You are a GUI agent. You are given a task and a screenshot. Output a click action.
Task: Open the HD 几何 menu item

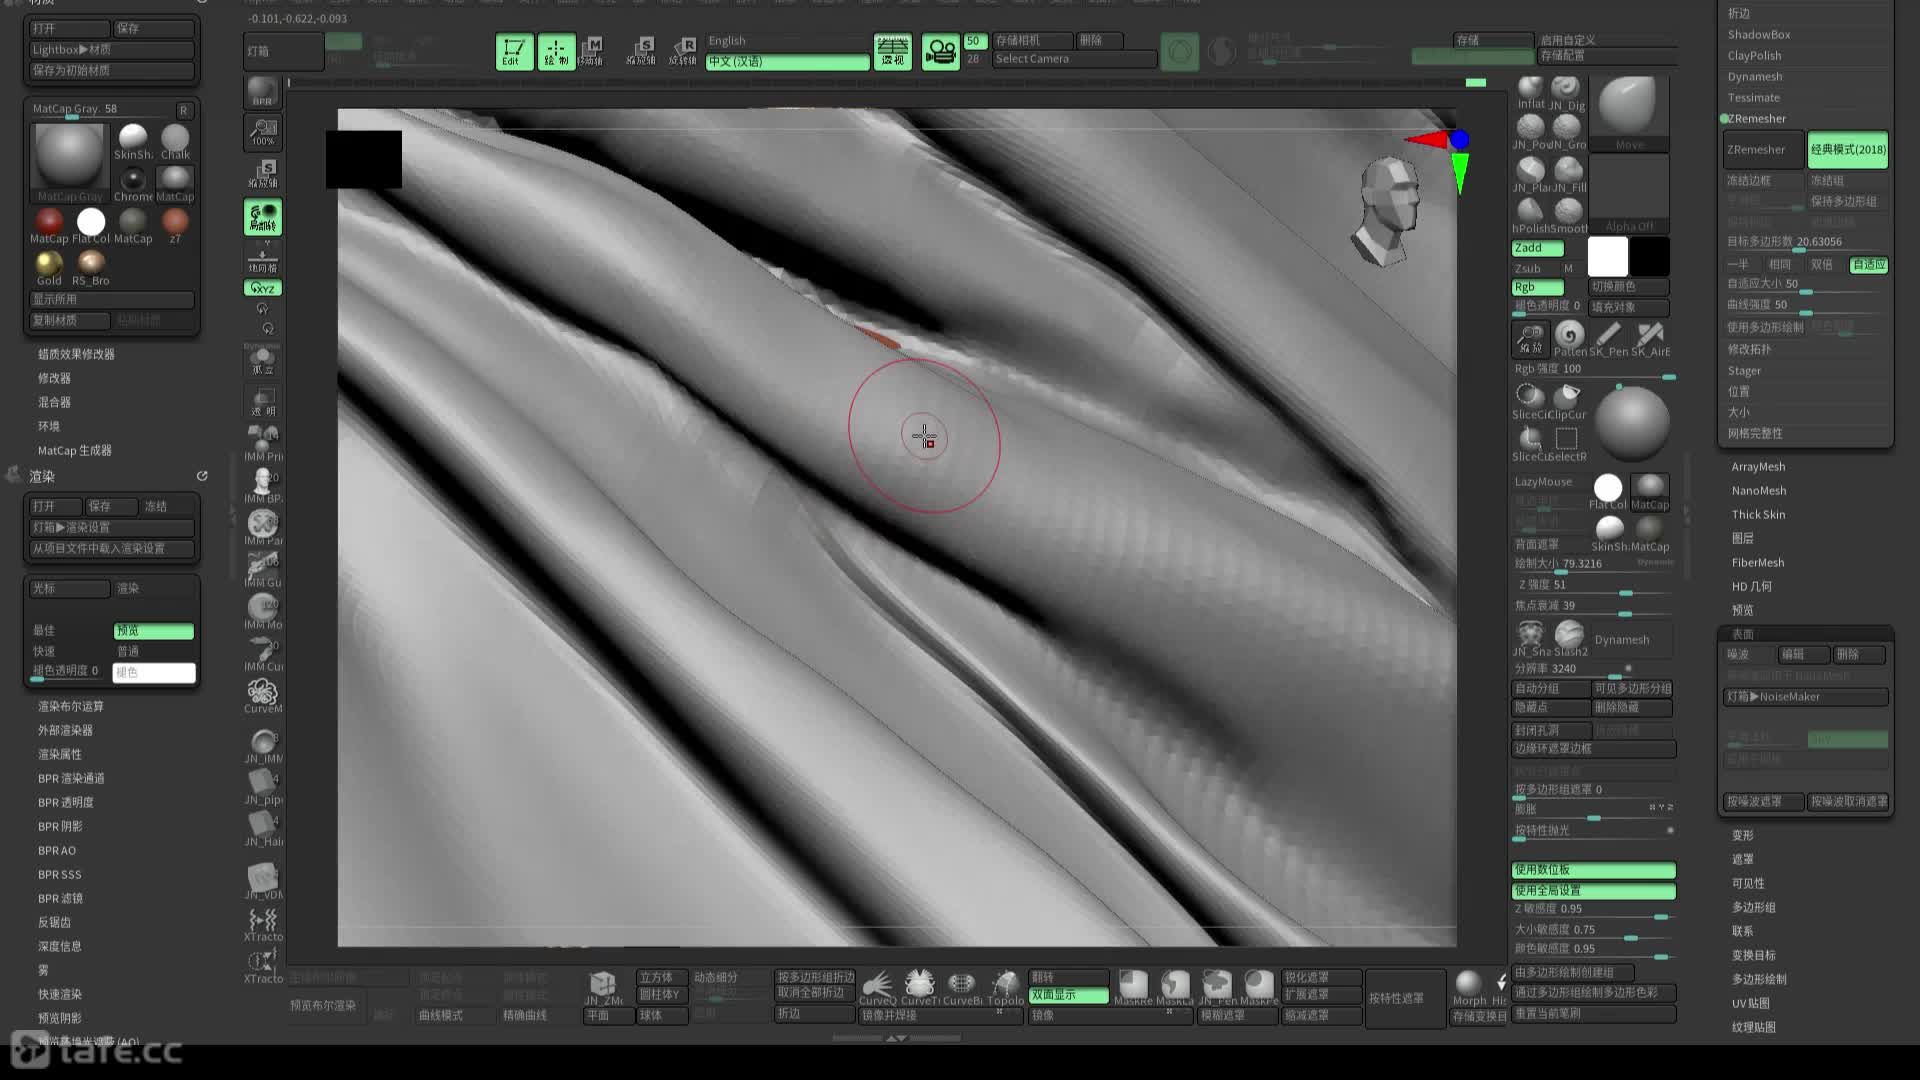(1752, 587)
